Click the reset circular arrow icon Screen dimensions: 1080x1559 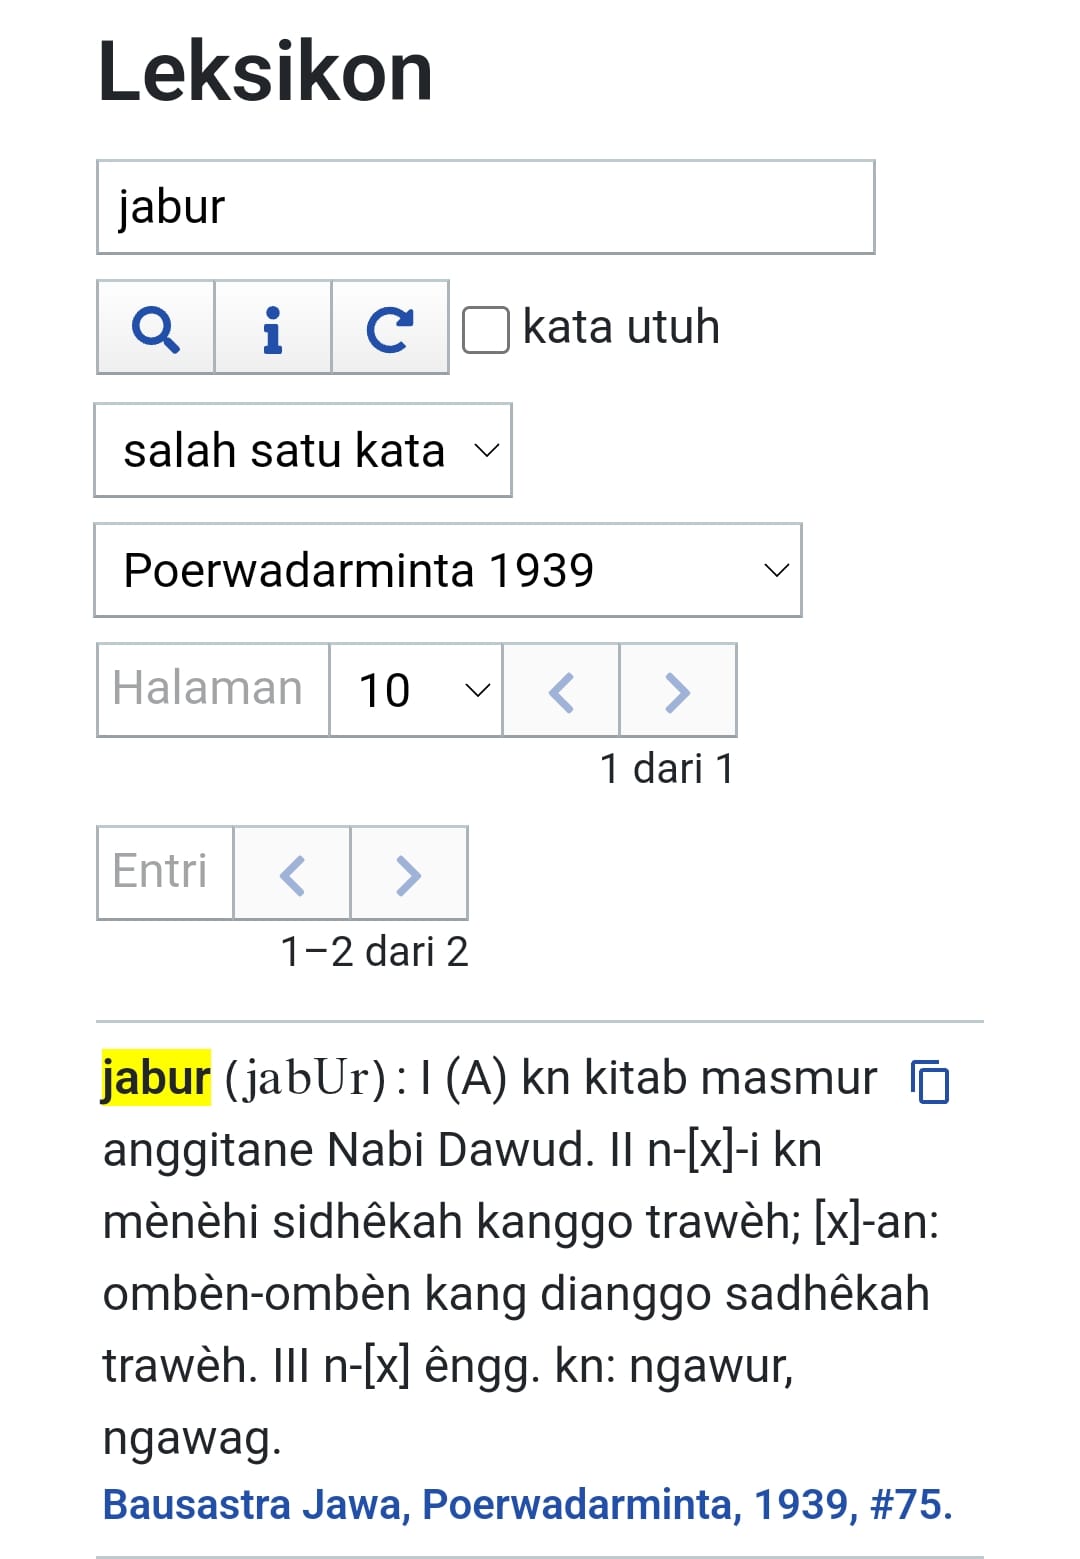(389, 328)
